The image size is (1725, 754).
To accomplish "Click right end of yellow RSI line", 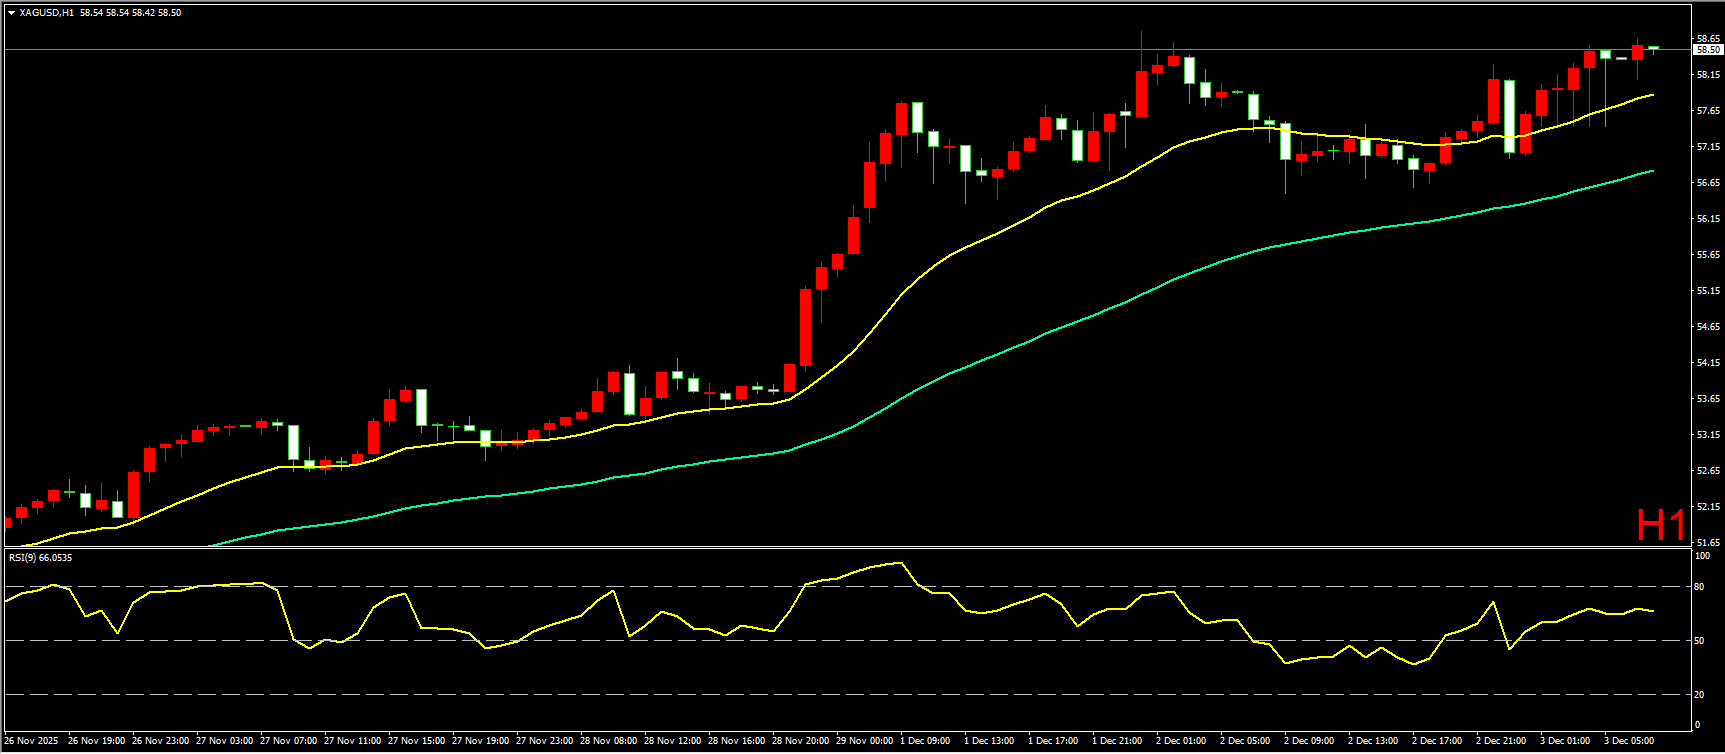I will 1652,611.
